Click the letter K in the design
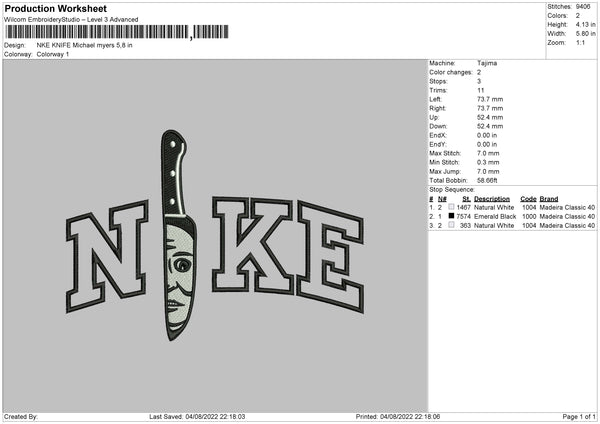 [x=253, y=245]
